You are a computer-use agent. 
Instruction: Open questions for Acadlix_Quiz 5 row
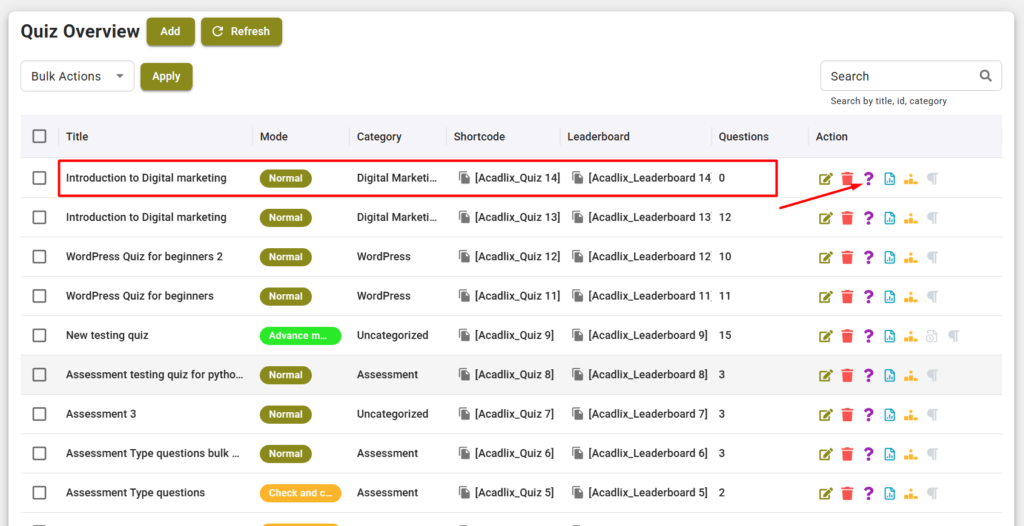click(x=868, y=493)
